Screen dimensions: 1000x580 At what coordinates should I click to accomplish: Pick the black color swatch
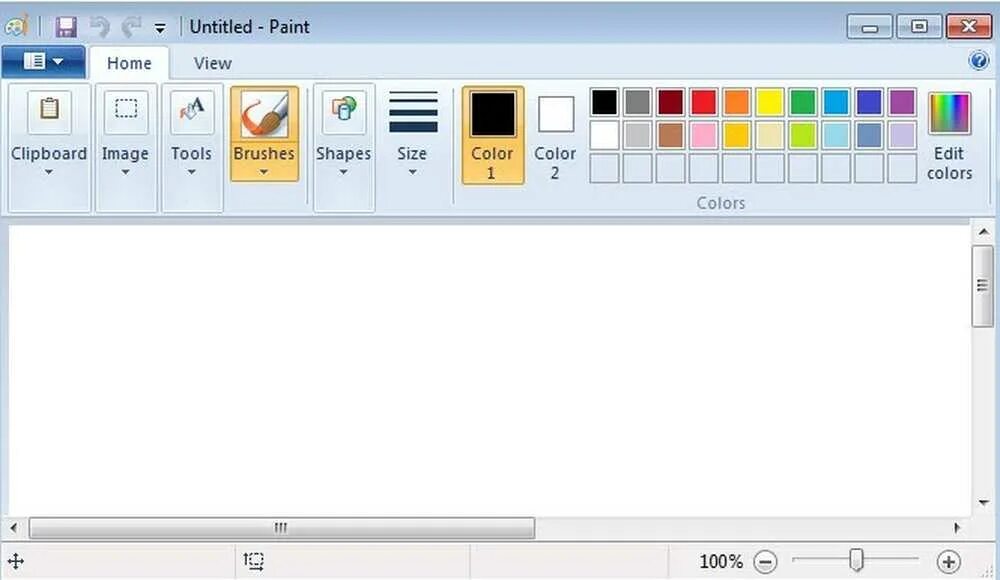(x=604, y=102)
